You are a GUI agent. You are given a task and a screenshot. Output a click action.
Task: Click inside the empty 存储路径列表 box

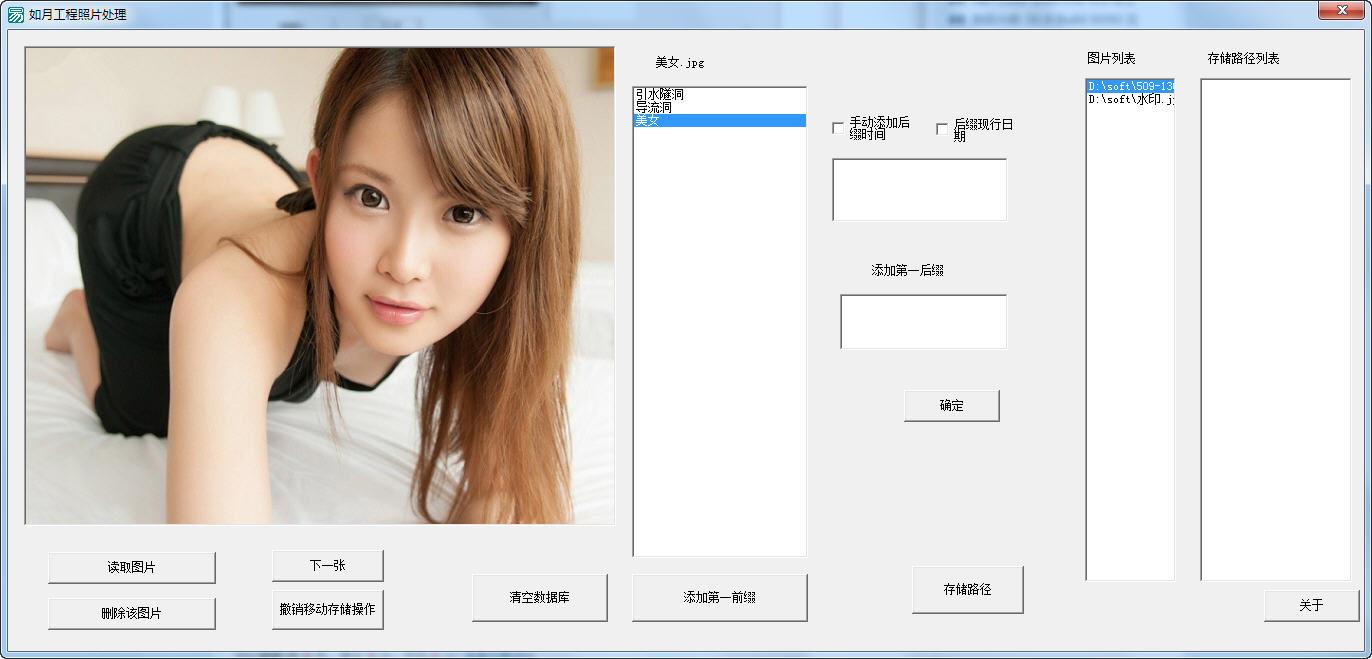coord(1275,329)
